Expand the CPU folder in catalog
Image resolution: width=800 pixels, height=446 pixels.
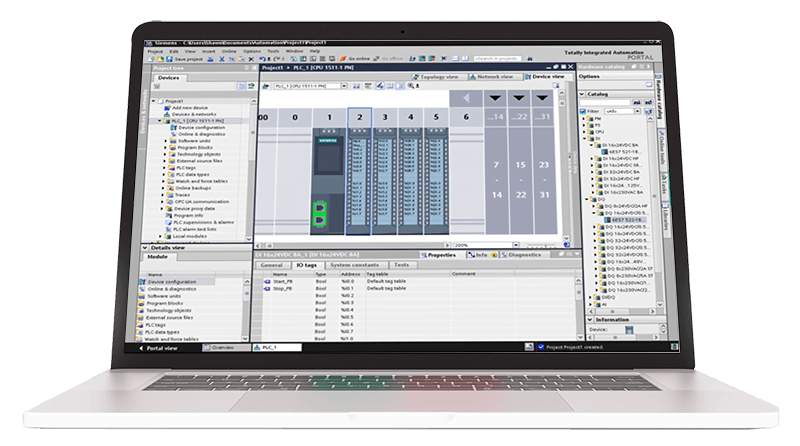585,132
